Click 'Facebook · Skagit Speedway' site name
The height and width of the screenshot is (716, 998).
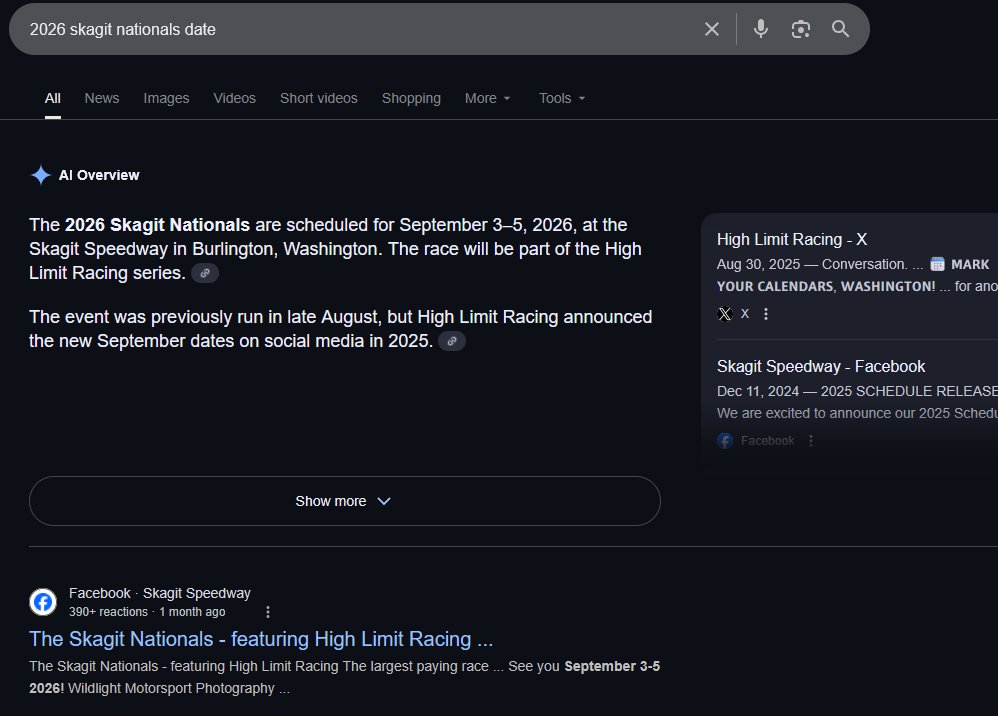[160, 593]
